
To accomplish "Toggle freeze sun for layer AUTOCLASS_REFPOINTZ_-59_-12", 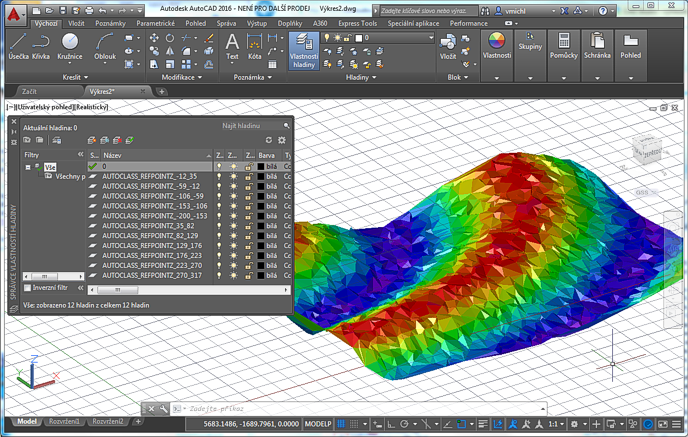I will pyautogui.click(x=233, y=186).
